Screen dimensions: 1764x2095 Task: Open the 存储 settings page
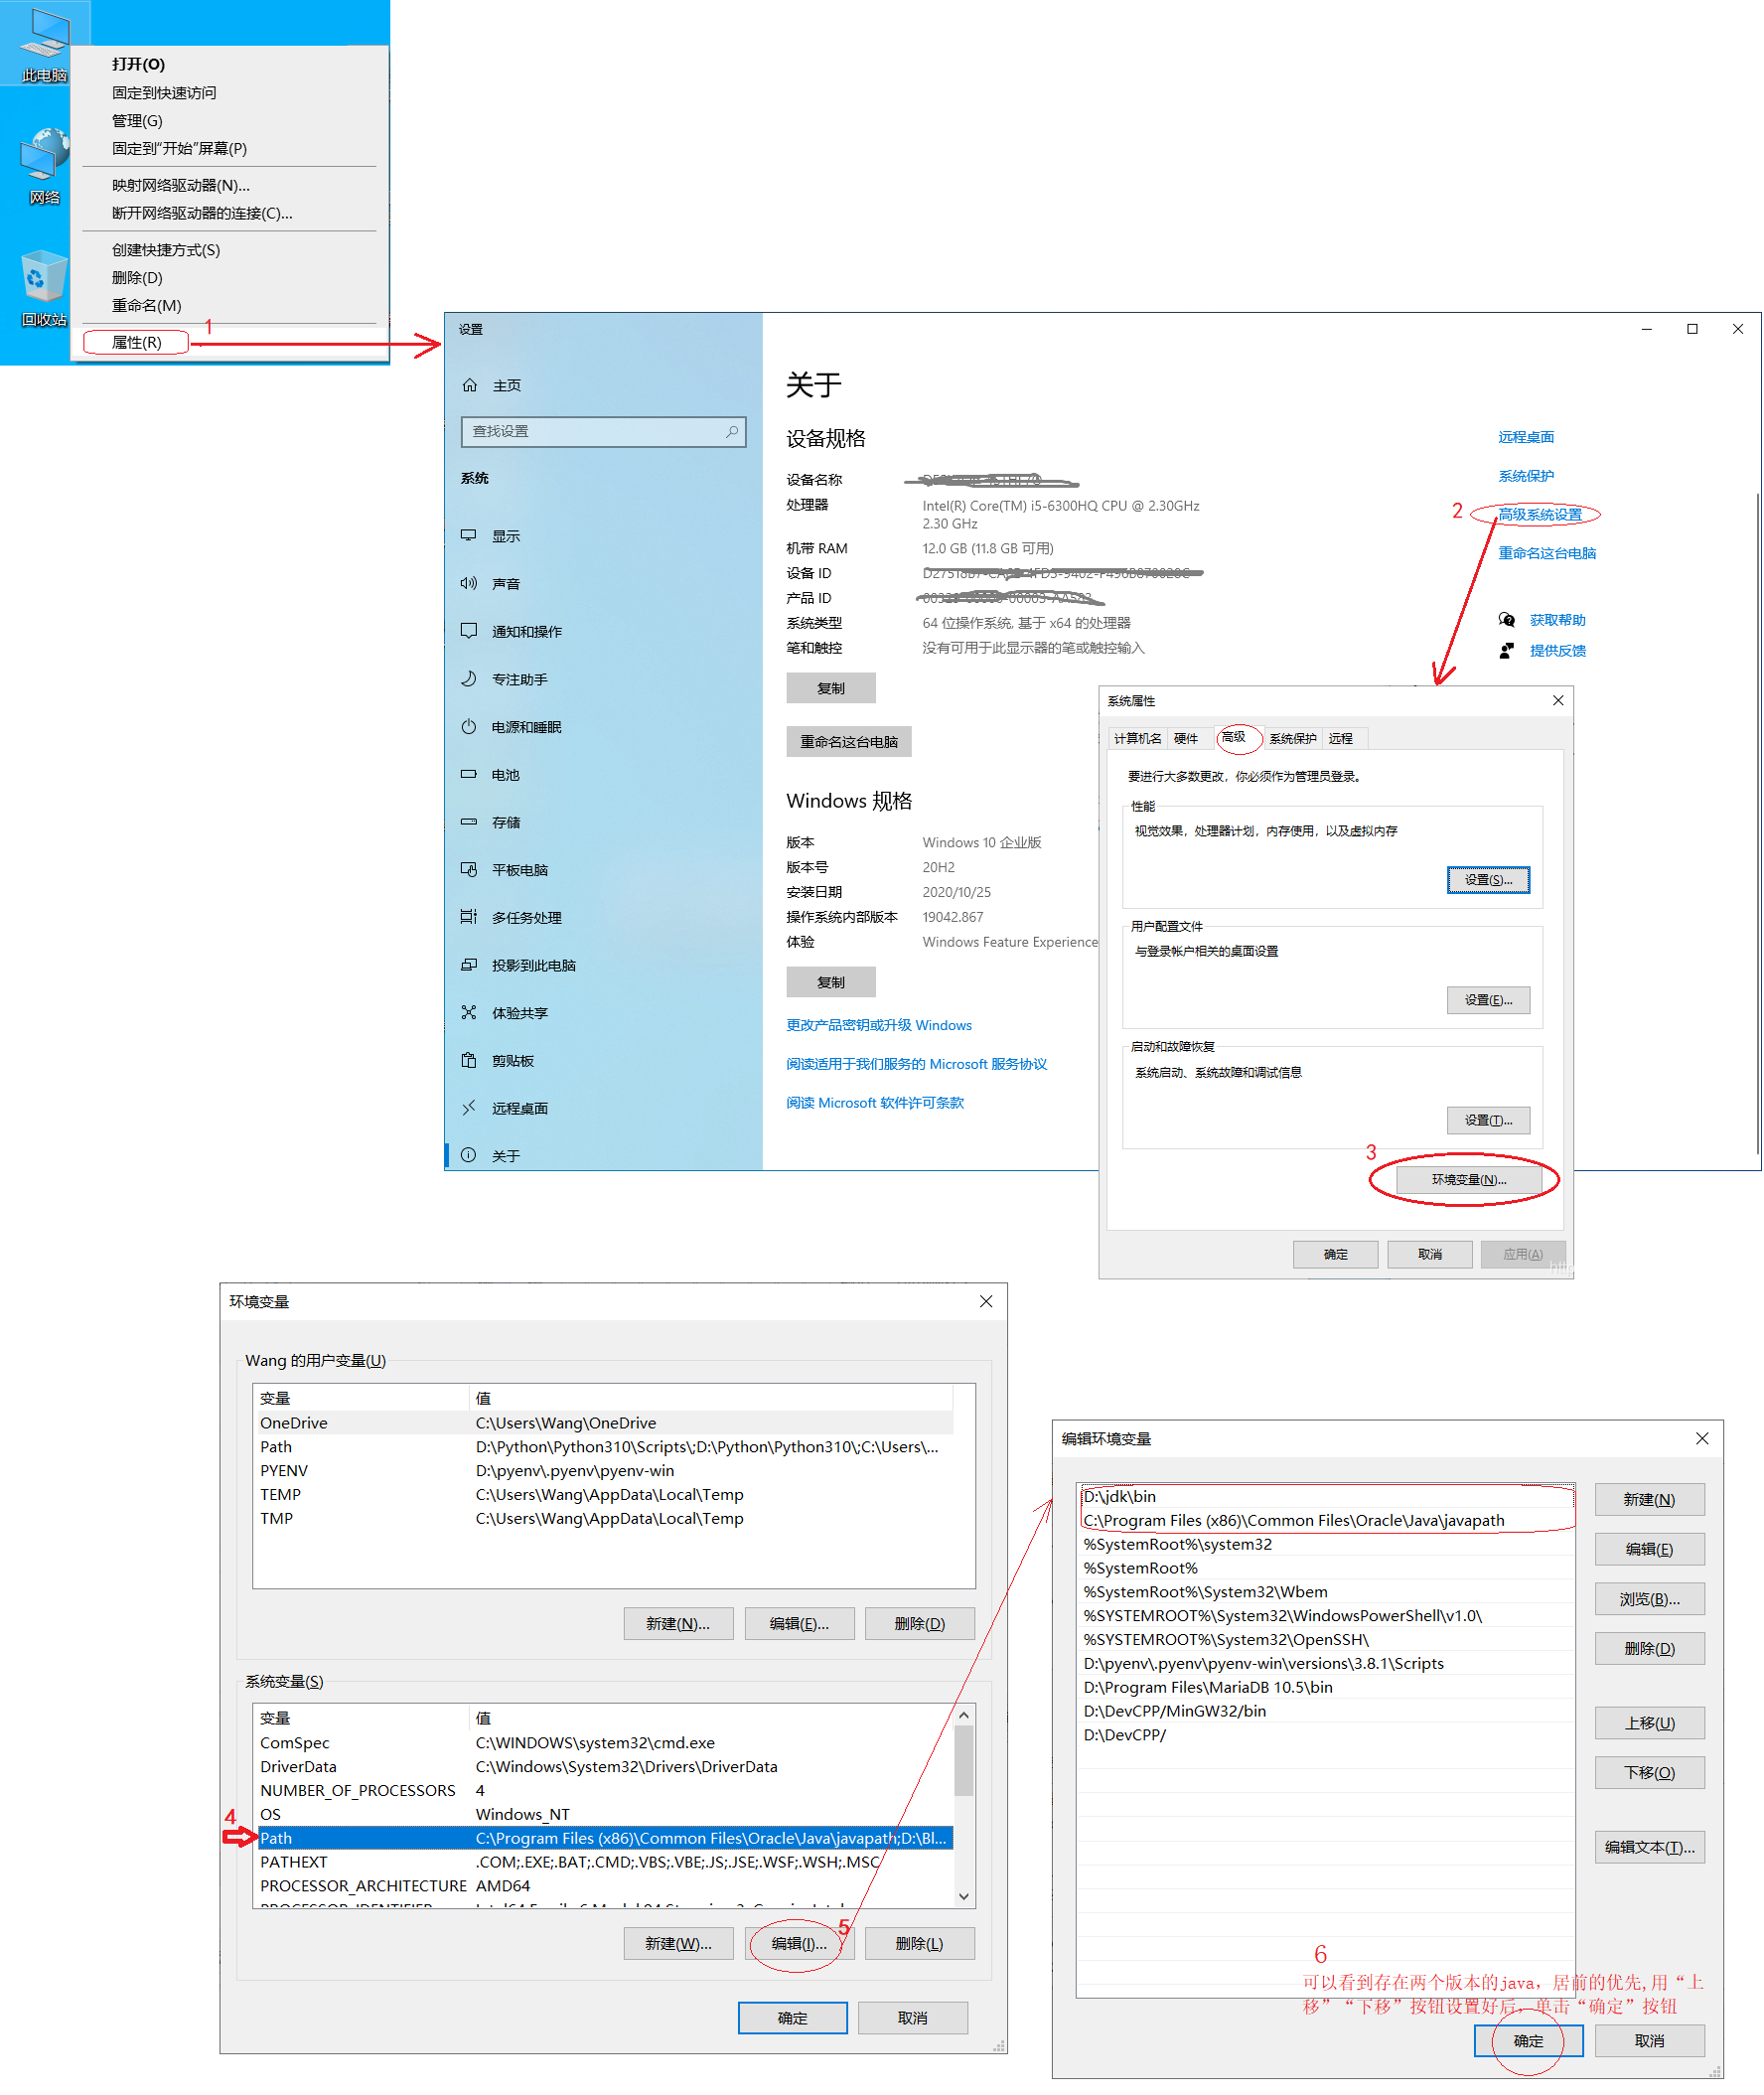(x=507, y=822)
